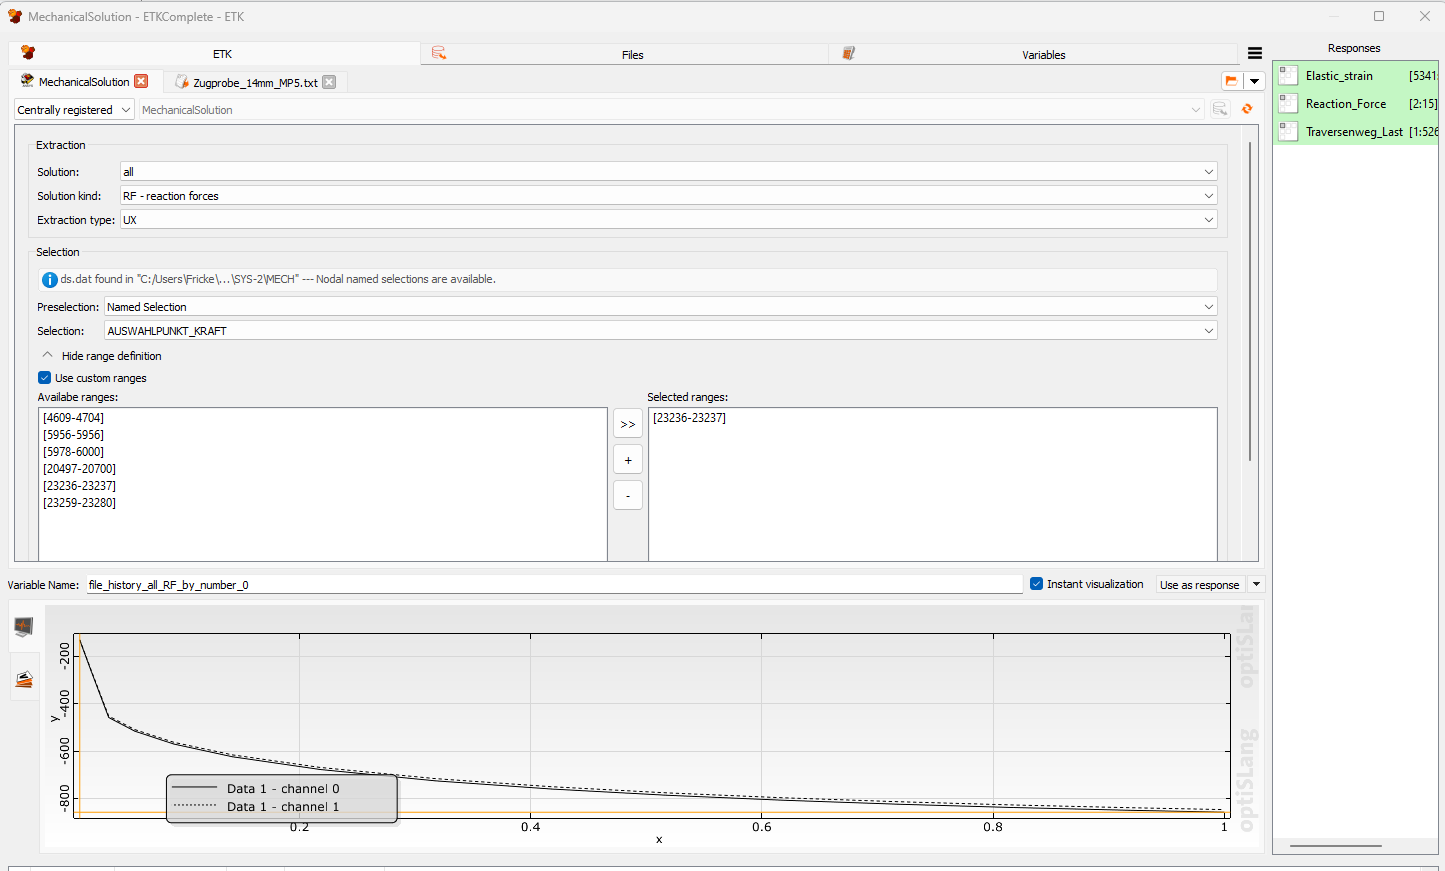The width and height of the screenshot is (1445, 871).
Task: Click the >> move ranges button
Action: coord(628,424)
